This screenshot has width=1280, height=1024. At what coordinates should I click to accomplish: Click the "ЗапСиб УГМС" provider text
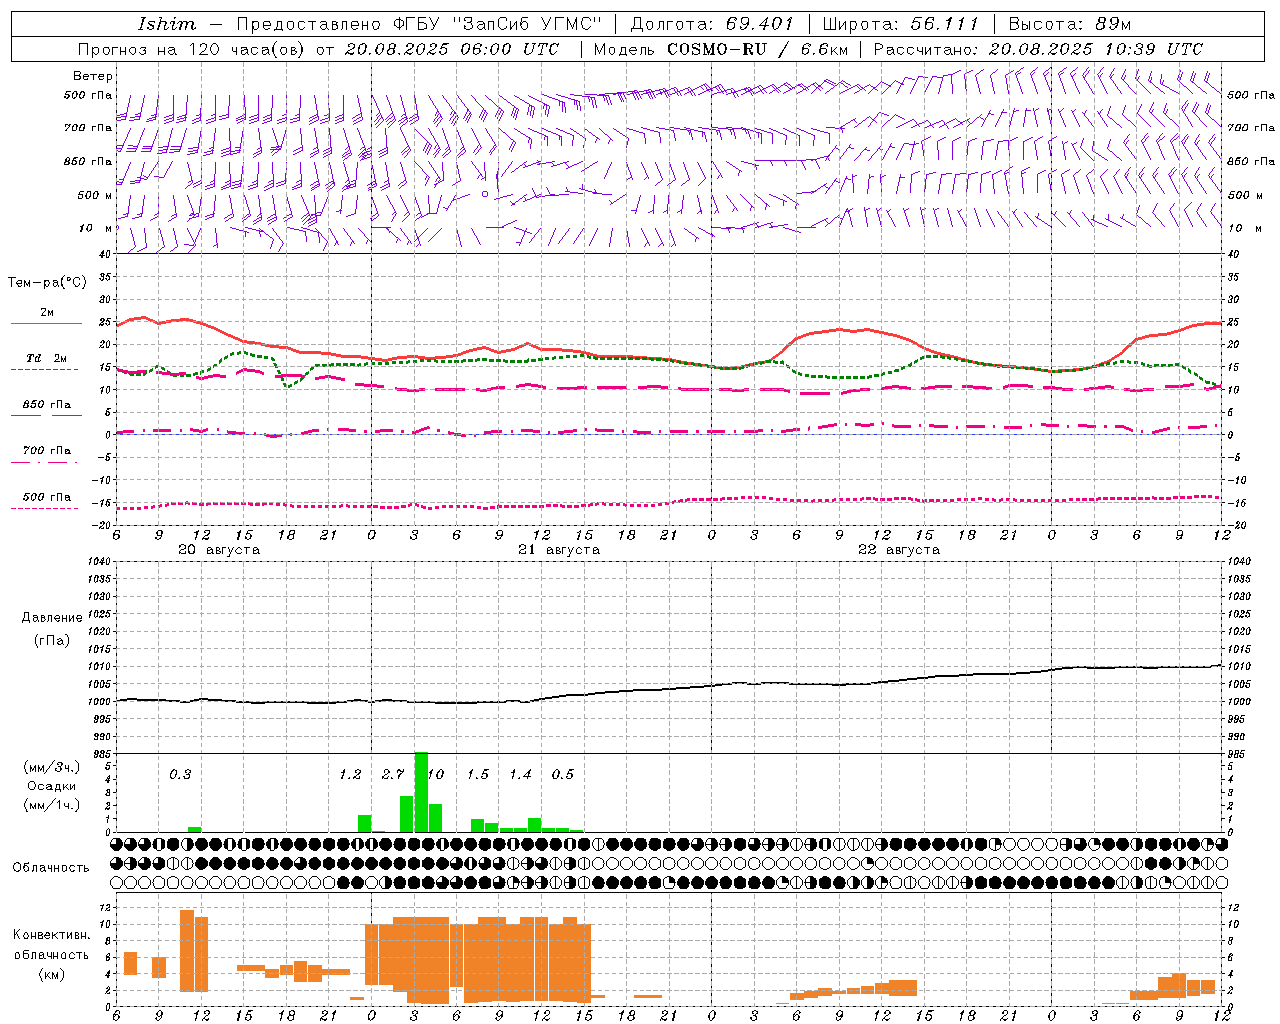[528, 24]
